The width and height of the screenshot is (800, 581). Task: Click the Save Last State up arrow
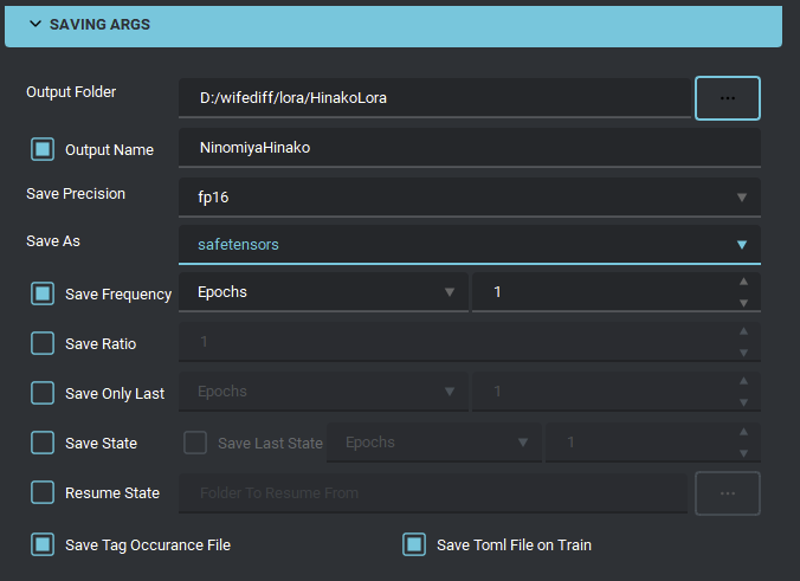click(743, 432)
